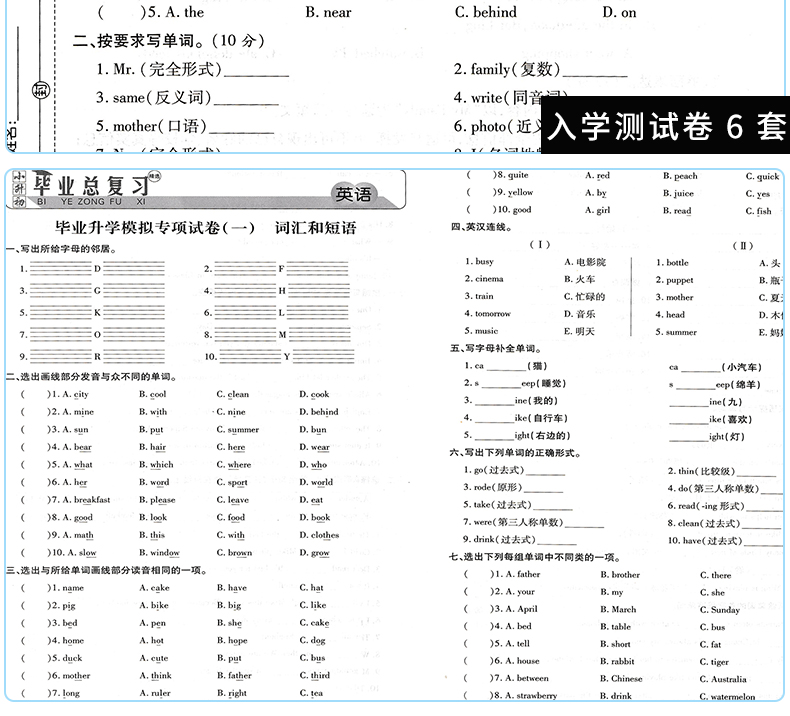Select option A. city in question 1

click(76, 395)
